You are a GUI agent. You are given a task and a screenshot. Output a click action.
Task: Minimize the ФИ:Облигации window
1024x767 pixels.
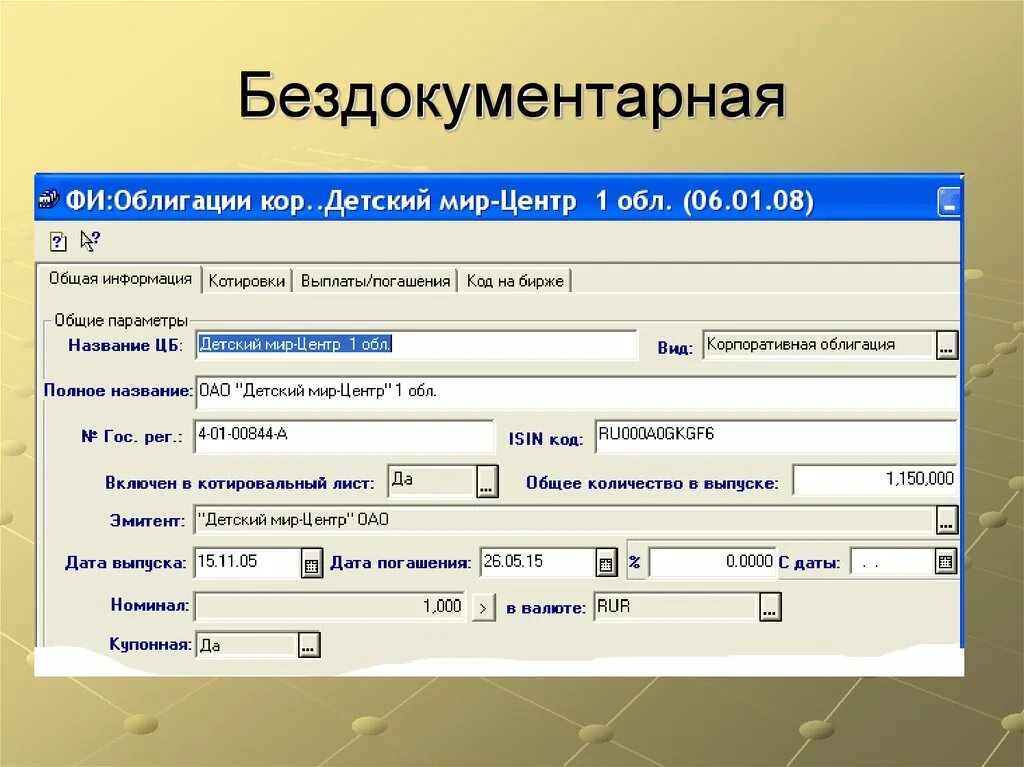click(948, 201)
